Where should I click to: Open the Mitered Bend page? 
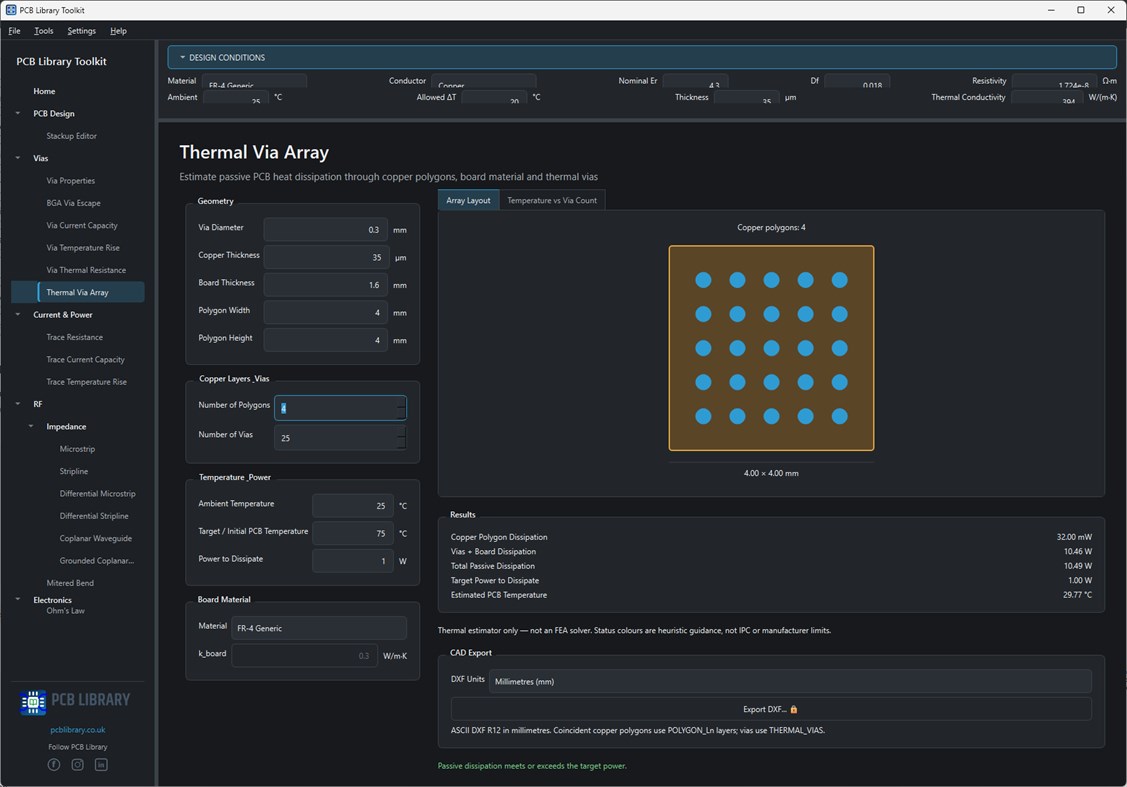coord(70,583)
